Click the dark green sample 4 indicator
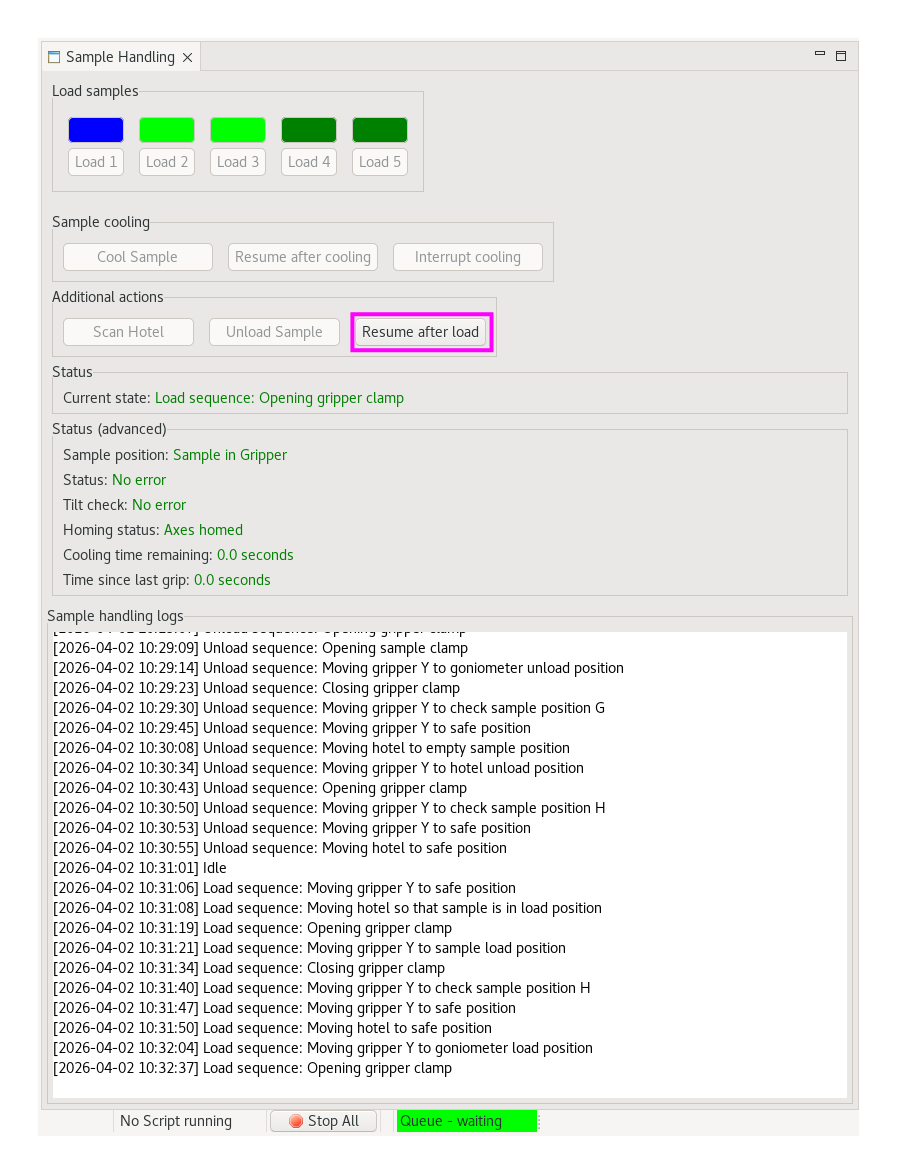 tap(309, 130)
